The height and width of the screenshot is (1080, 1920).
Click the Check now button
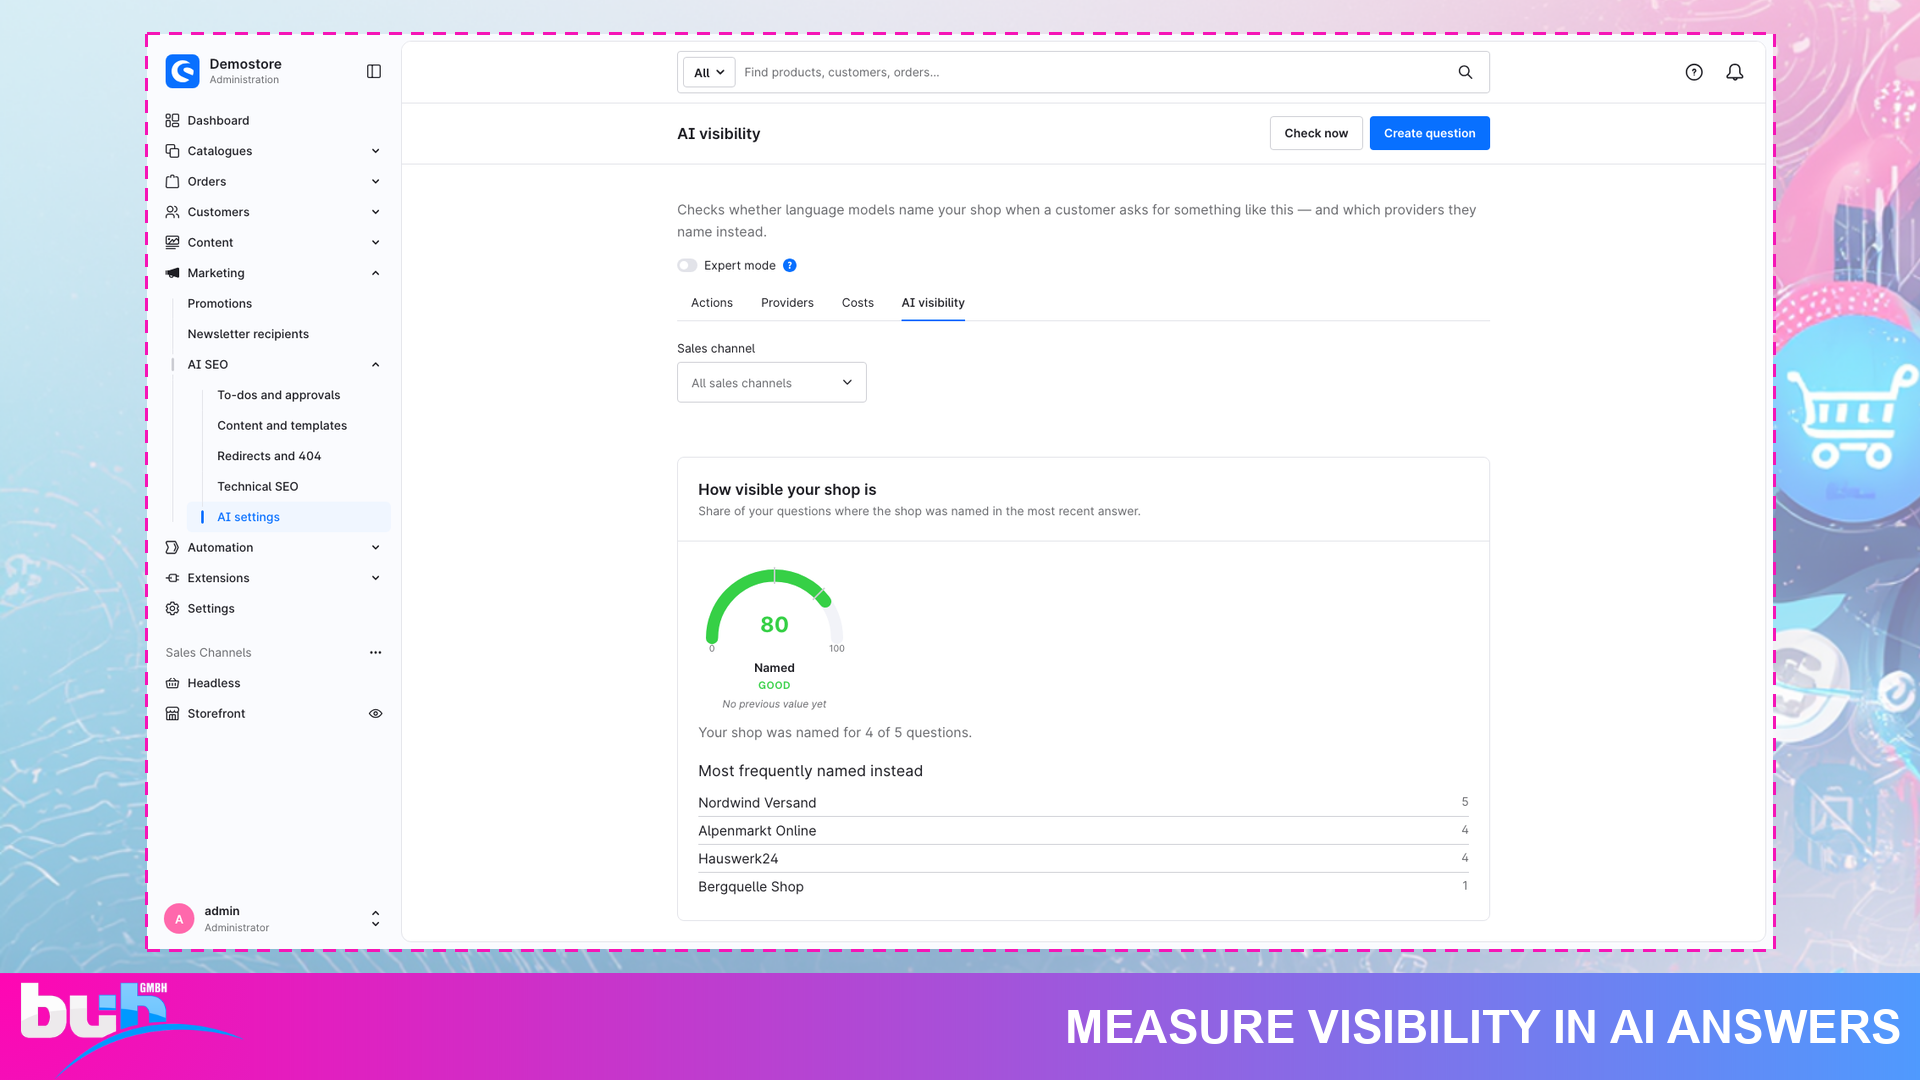point(1316,133)
